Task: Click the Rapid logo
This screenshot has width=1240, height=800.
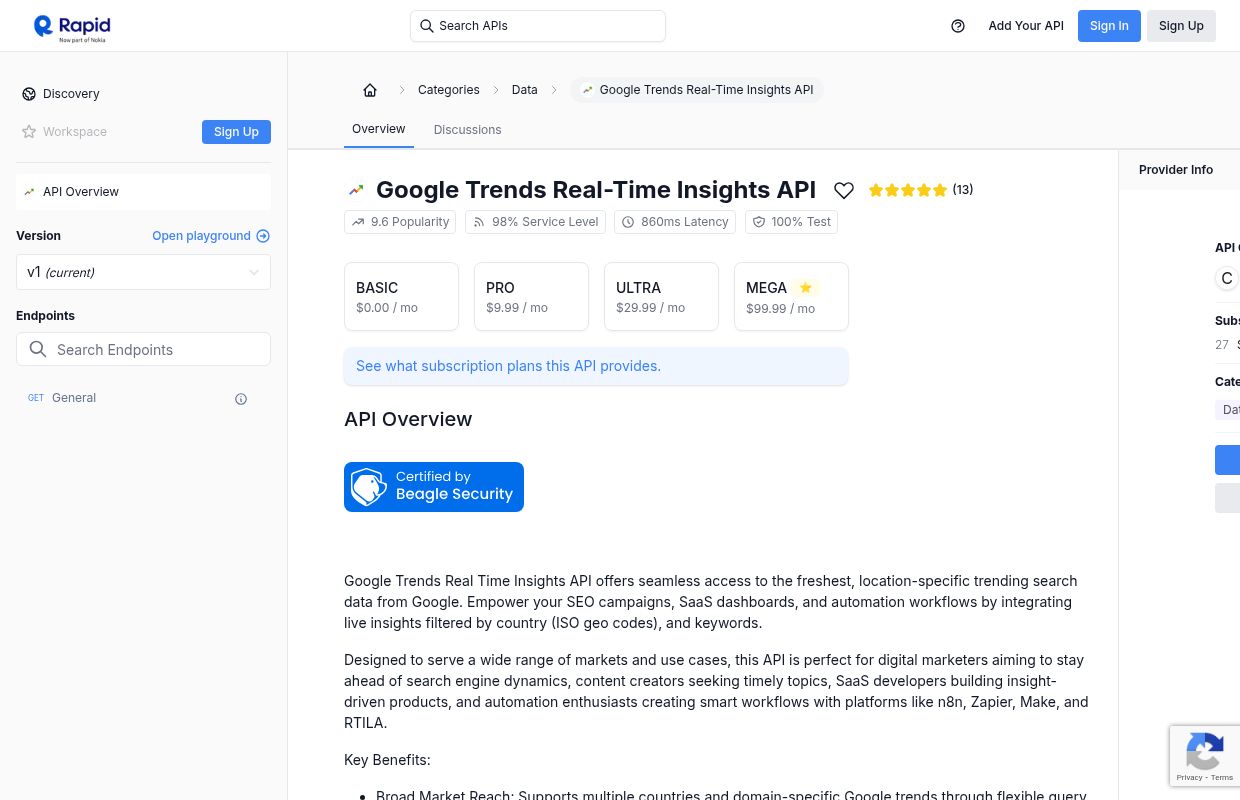Action: point(71,28)
